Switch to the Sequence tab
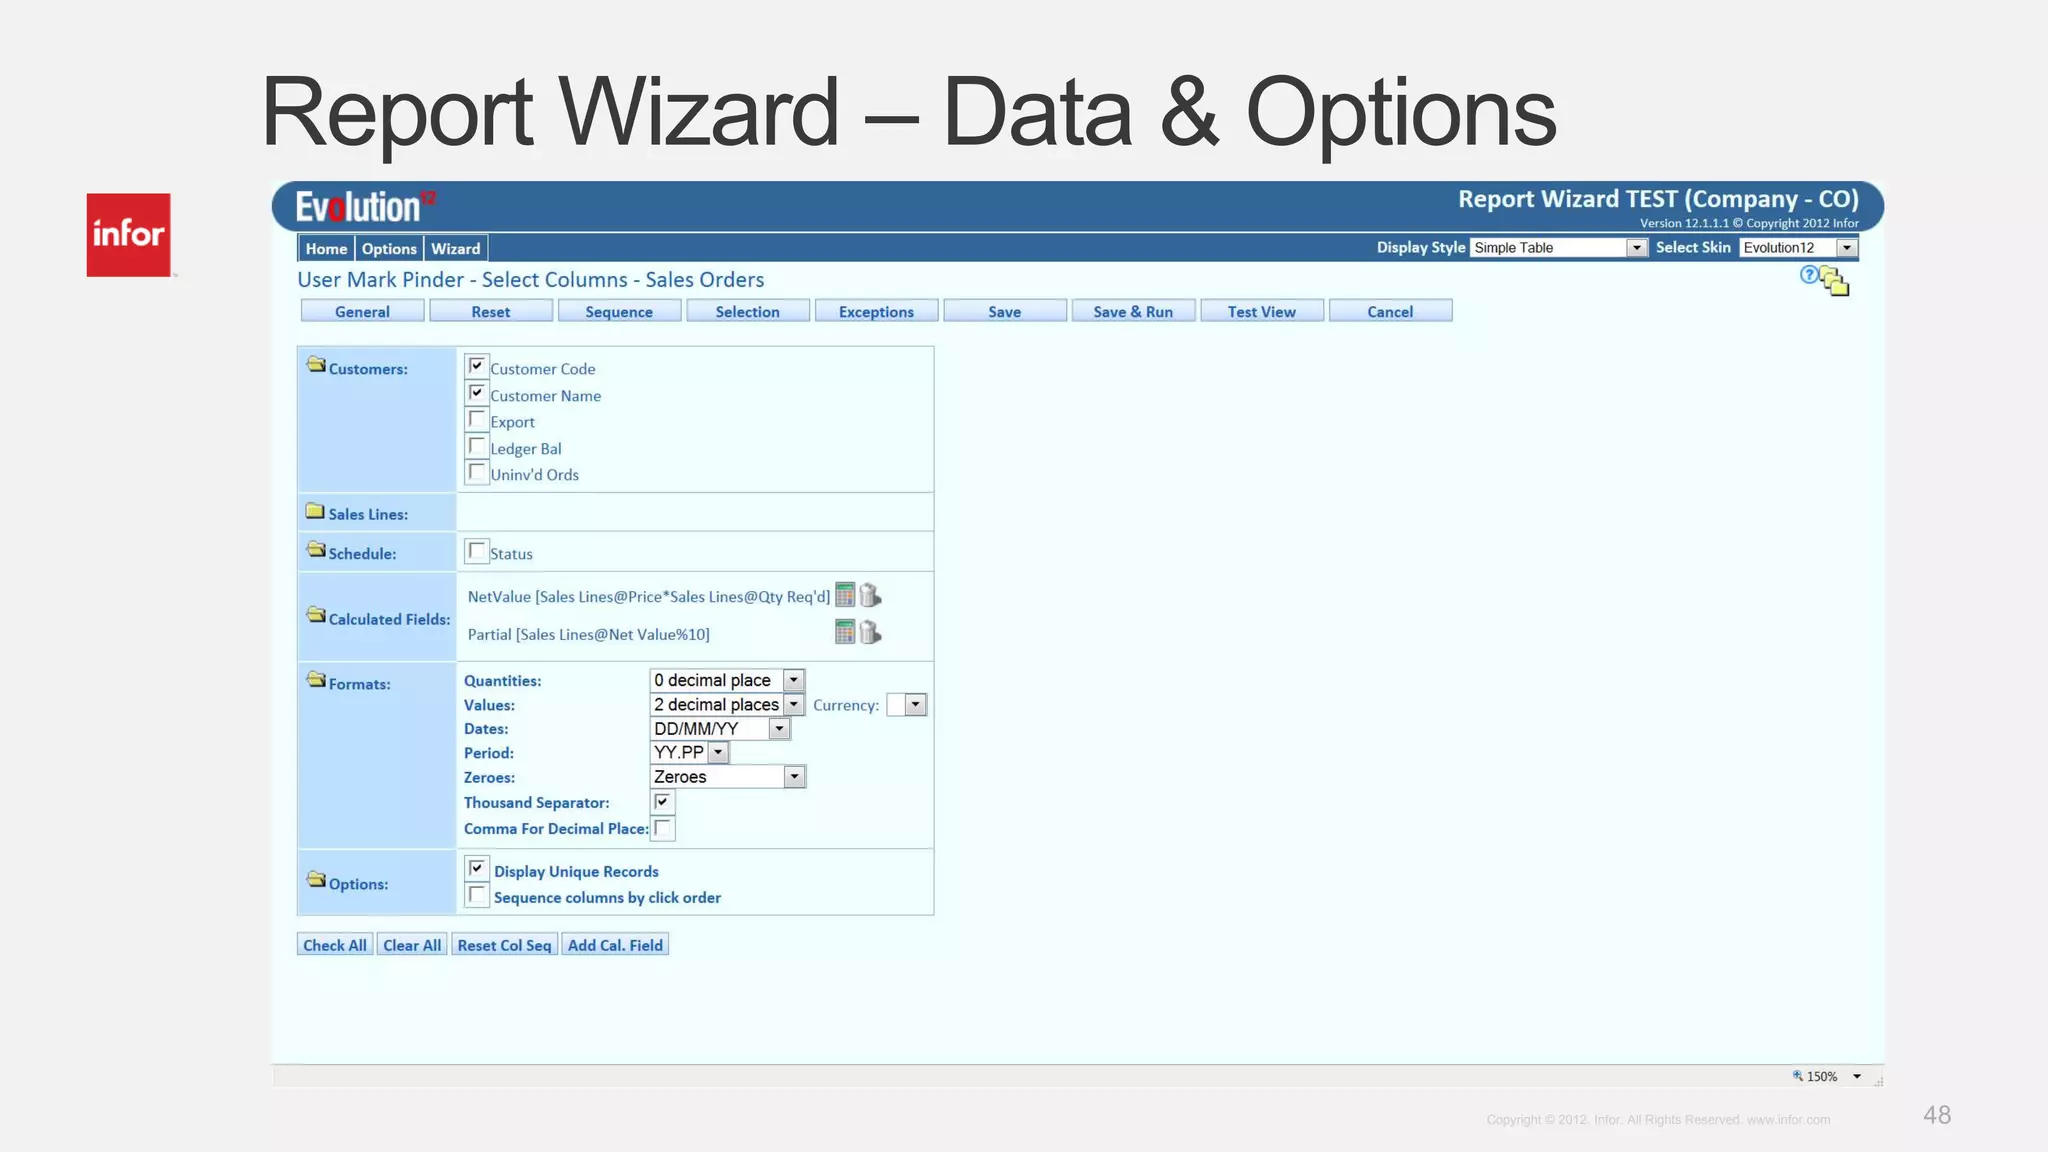 [619, 311]
